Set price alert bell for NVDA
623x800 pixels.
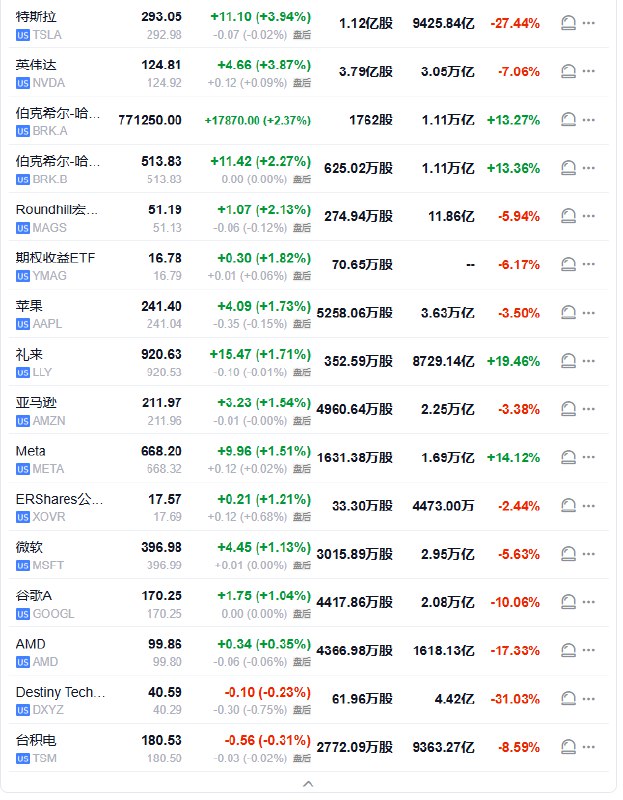(x=568, y=71)
